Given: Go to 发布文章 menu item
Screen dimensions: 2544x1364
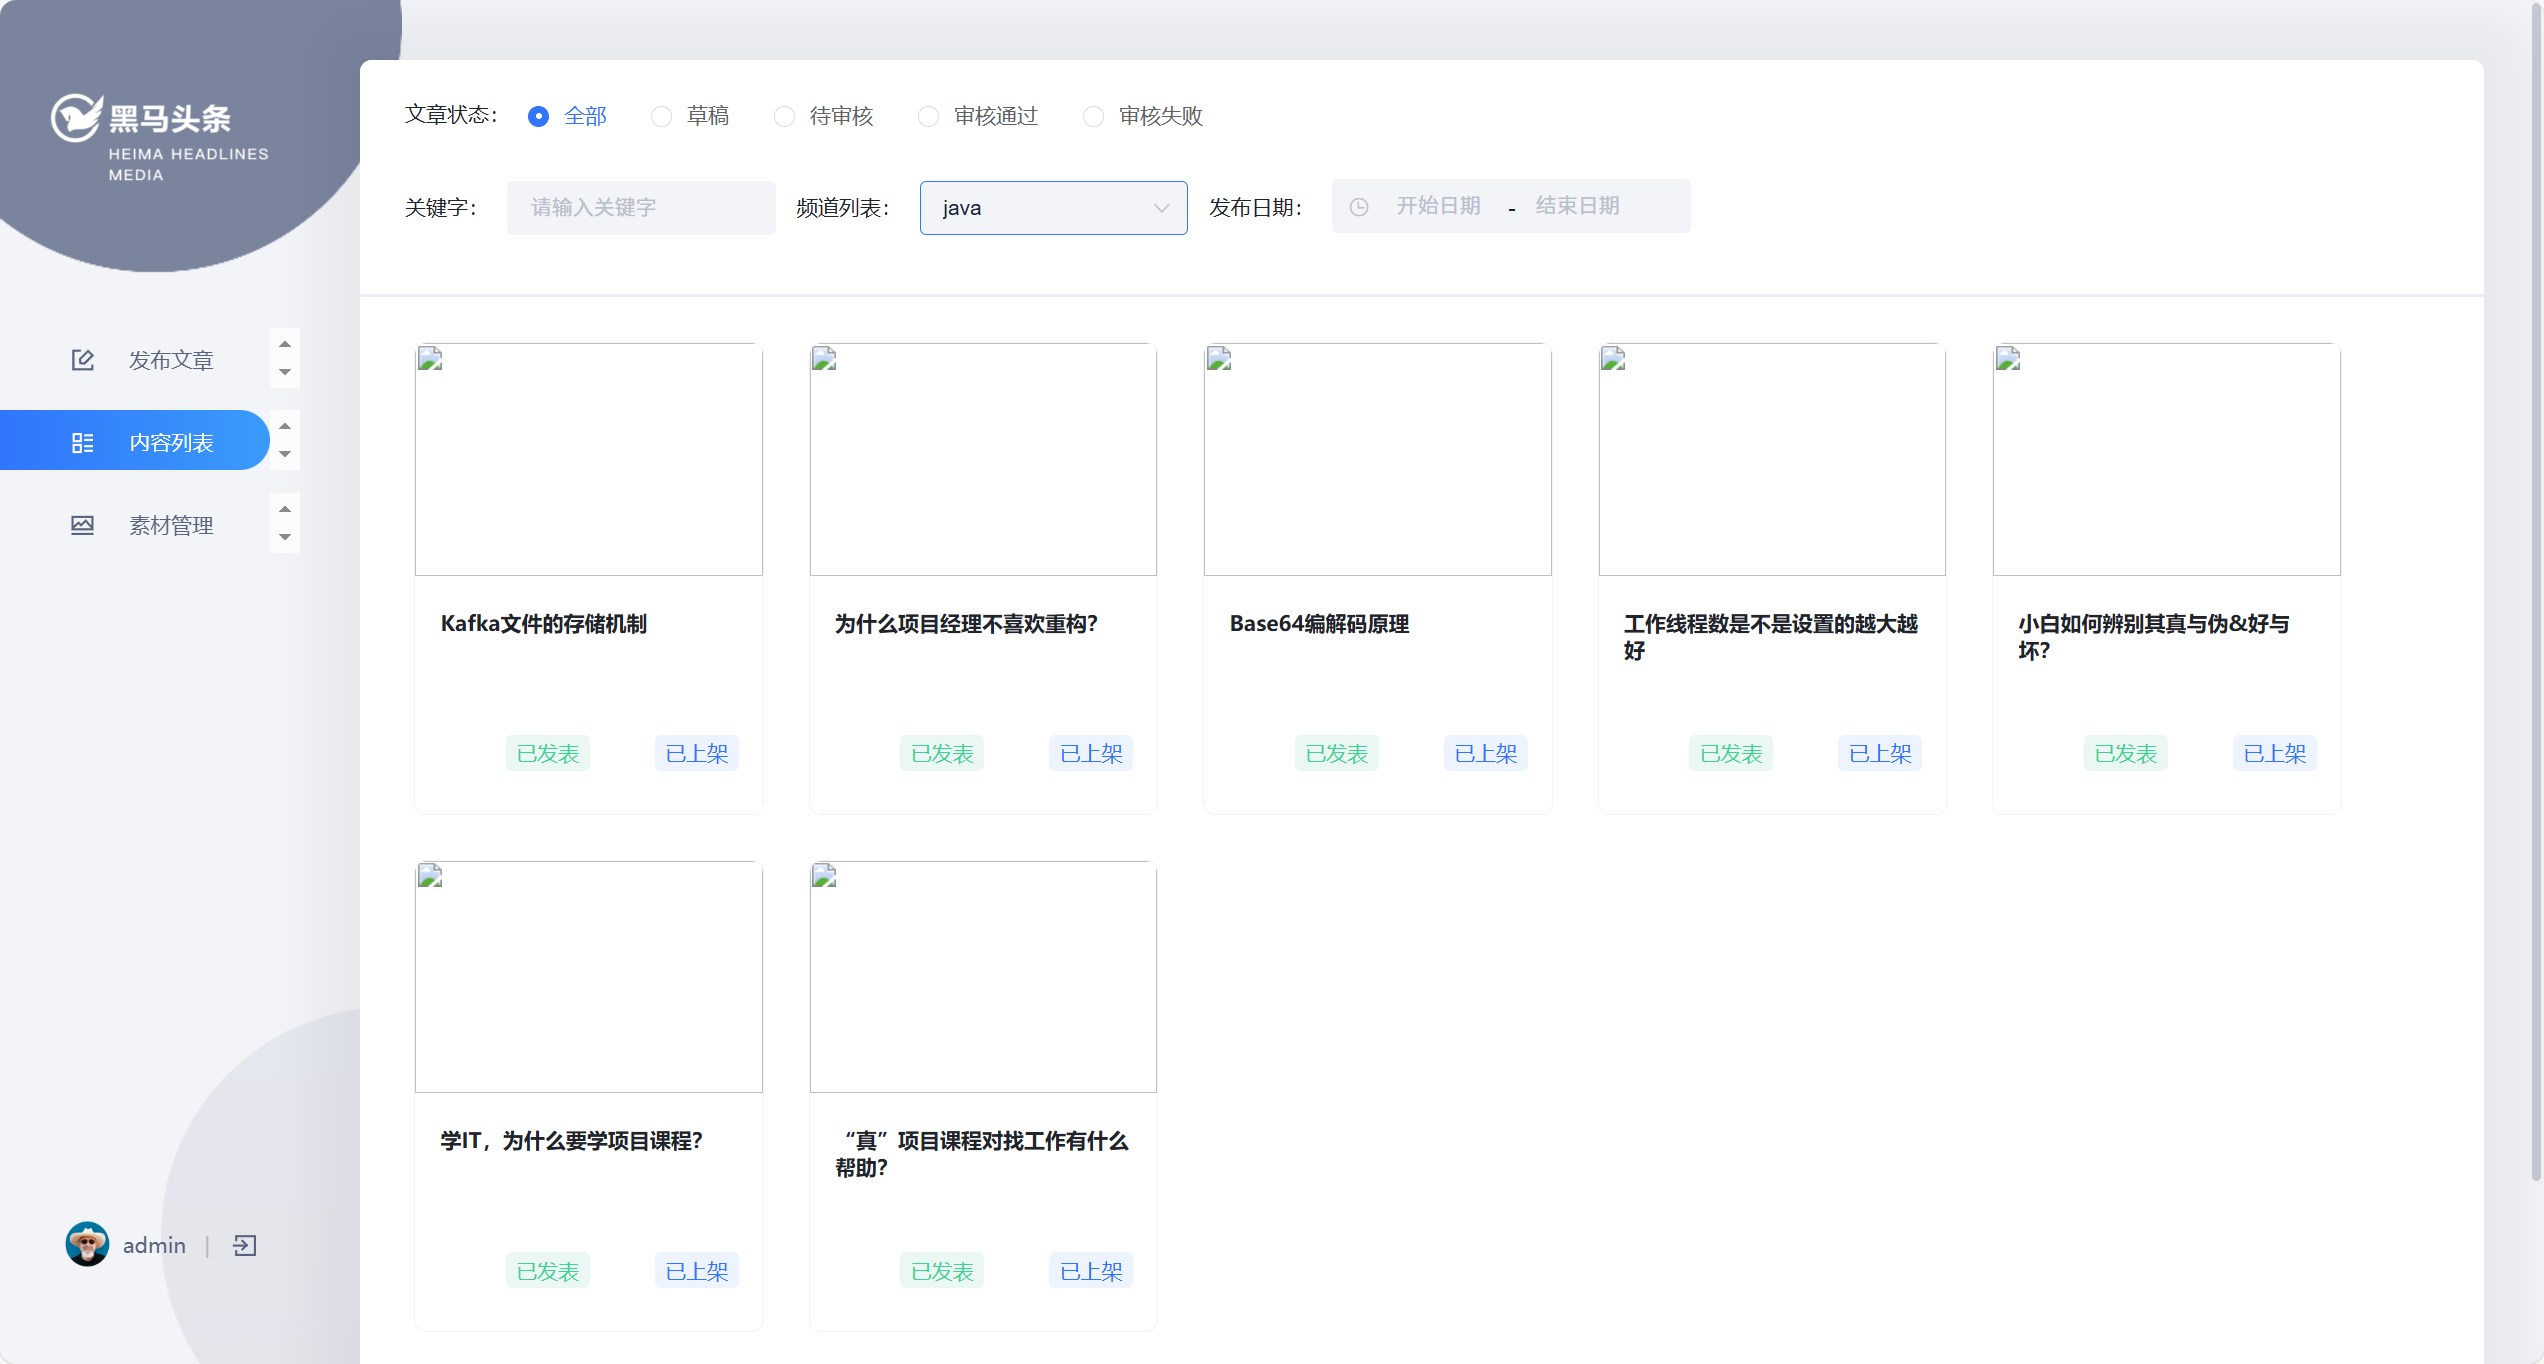Looking at the screenshot, I should click(x=170, y=360).
